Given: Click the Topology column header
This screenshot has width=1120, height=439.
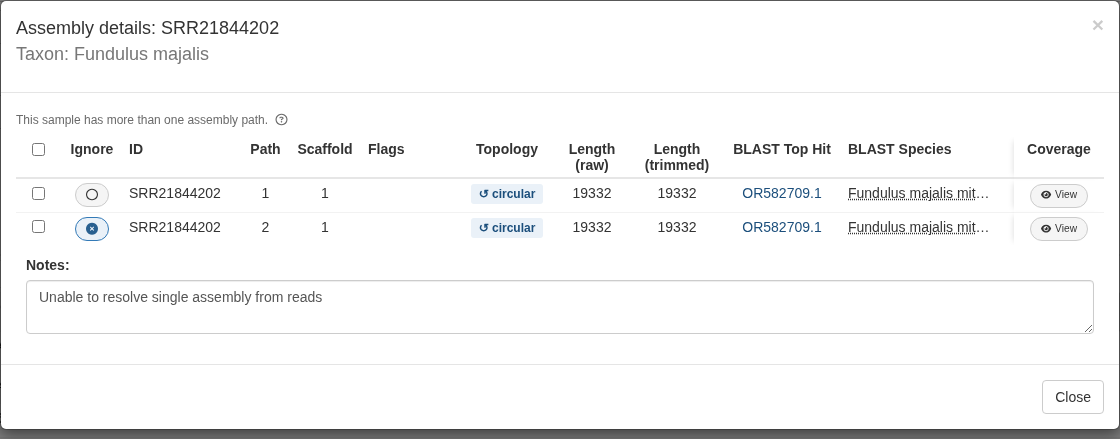Looking at the screenshot, I should (506, 149).
